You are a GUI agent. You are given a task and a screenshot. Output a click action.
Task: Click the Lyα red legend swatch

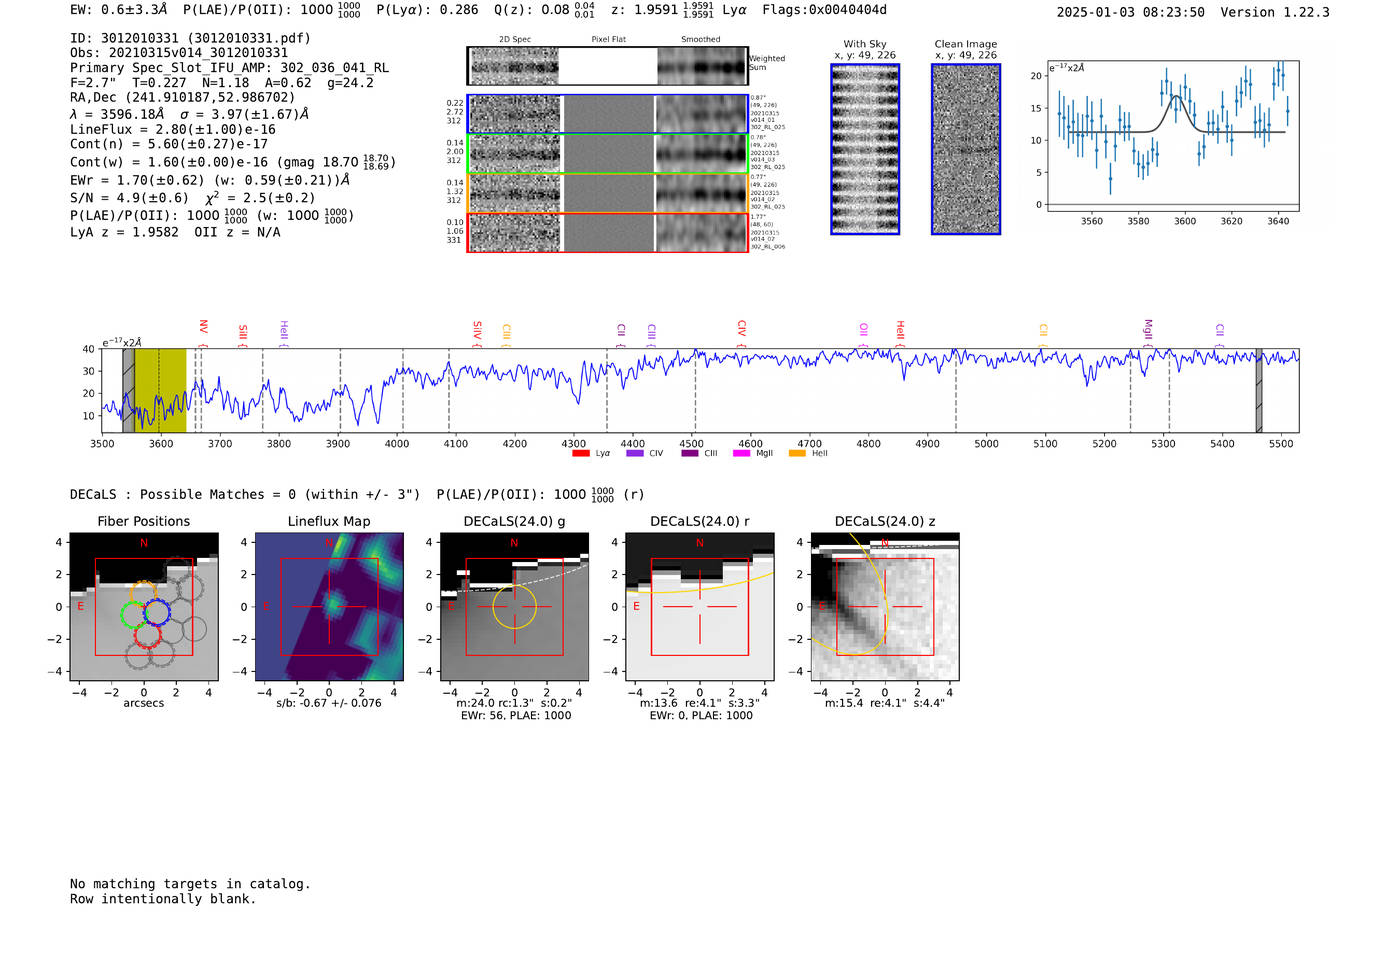point(581,453)
